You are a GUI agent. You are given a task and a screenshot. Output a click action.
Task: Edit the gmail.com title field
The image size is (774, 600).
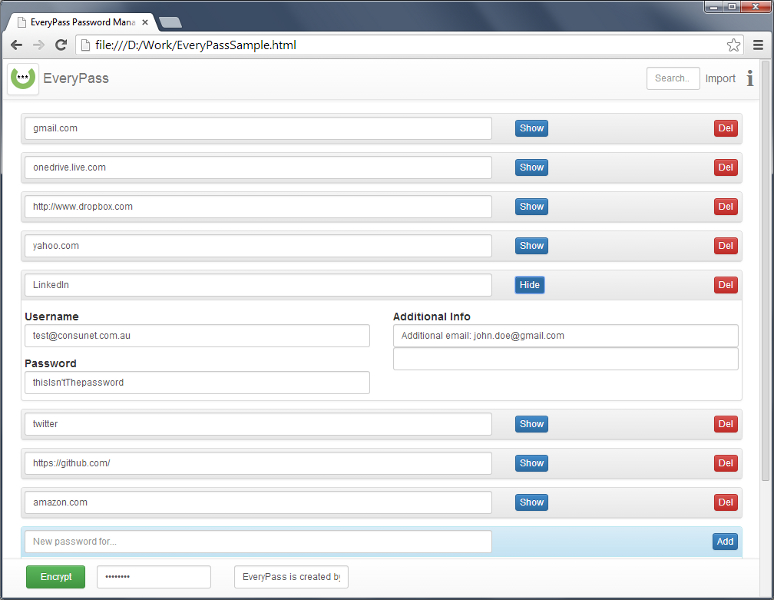click(x=258, y=128)
